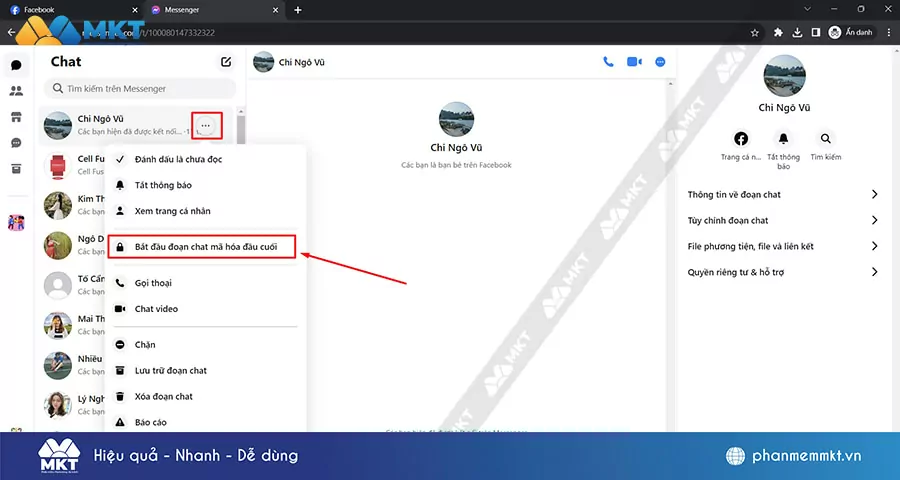Open the Marketplace icon in sidebar
The height and width of the screenshot is (480, 900).
(16, 117)
